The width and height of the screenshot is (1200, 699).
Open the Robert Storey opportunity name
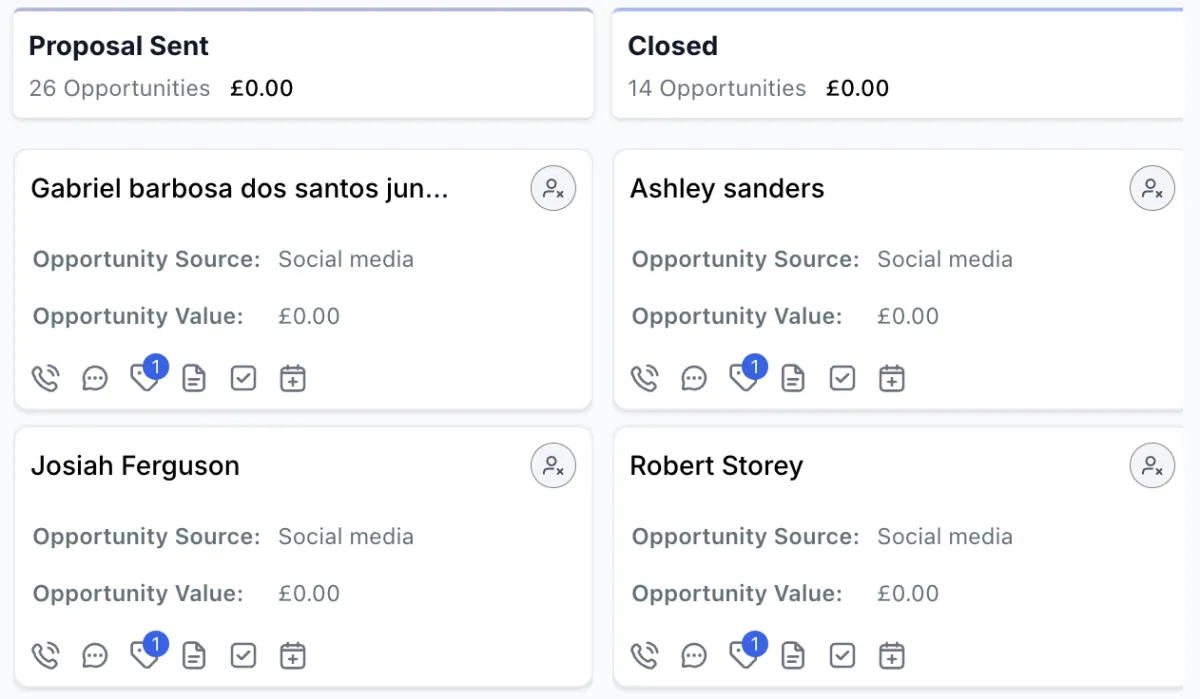pyautogui.click(x=716, y=466)
